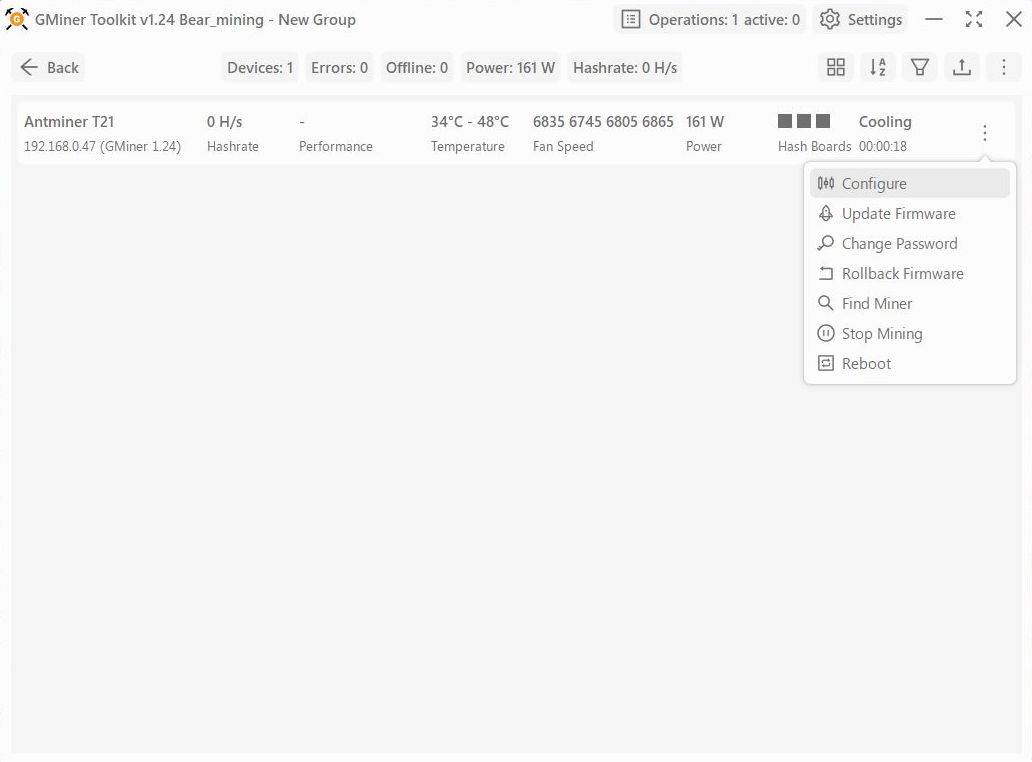Click the 00:00:18 cooling timer
Viewport: 1032px width, 762px height.
(x=883, y=146)
